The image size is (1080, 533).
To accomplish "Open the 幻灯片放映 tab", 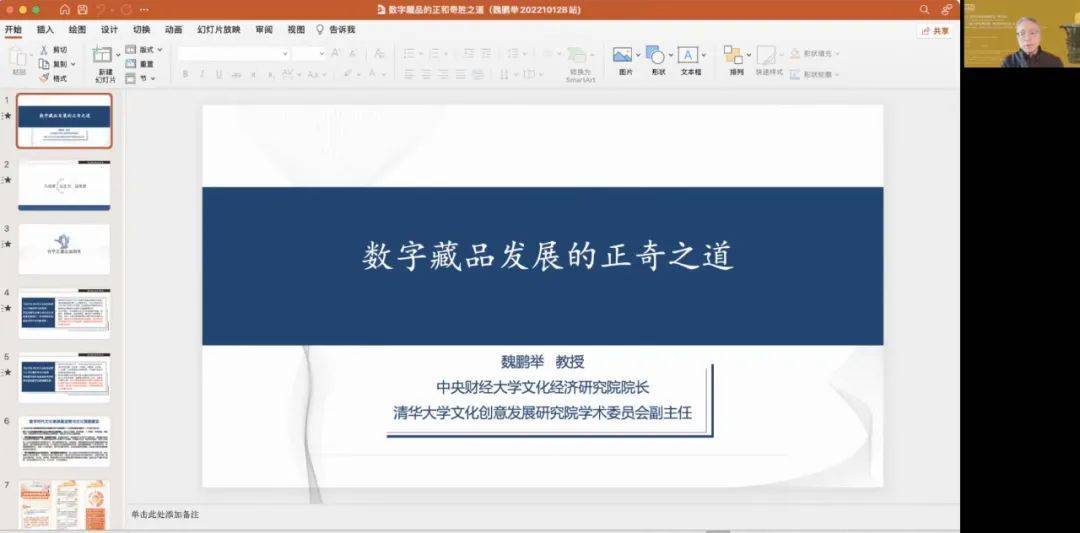I will click(x=217, y=30).
